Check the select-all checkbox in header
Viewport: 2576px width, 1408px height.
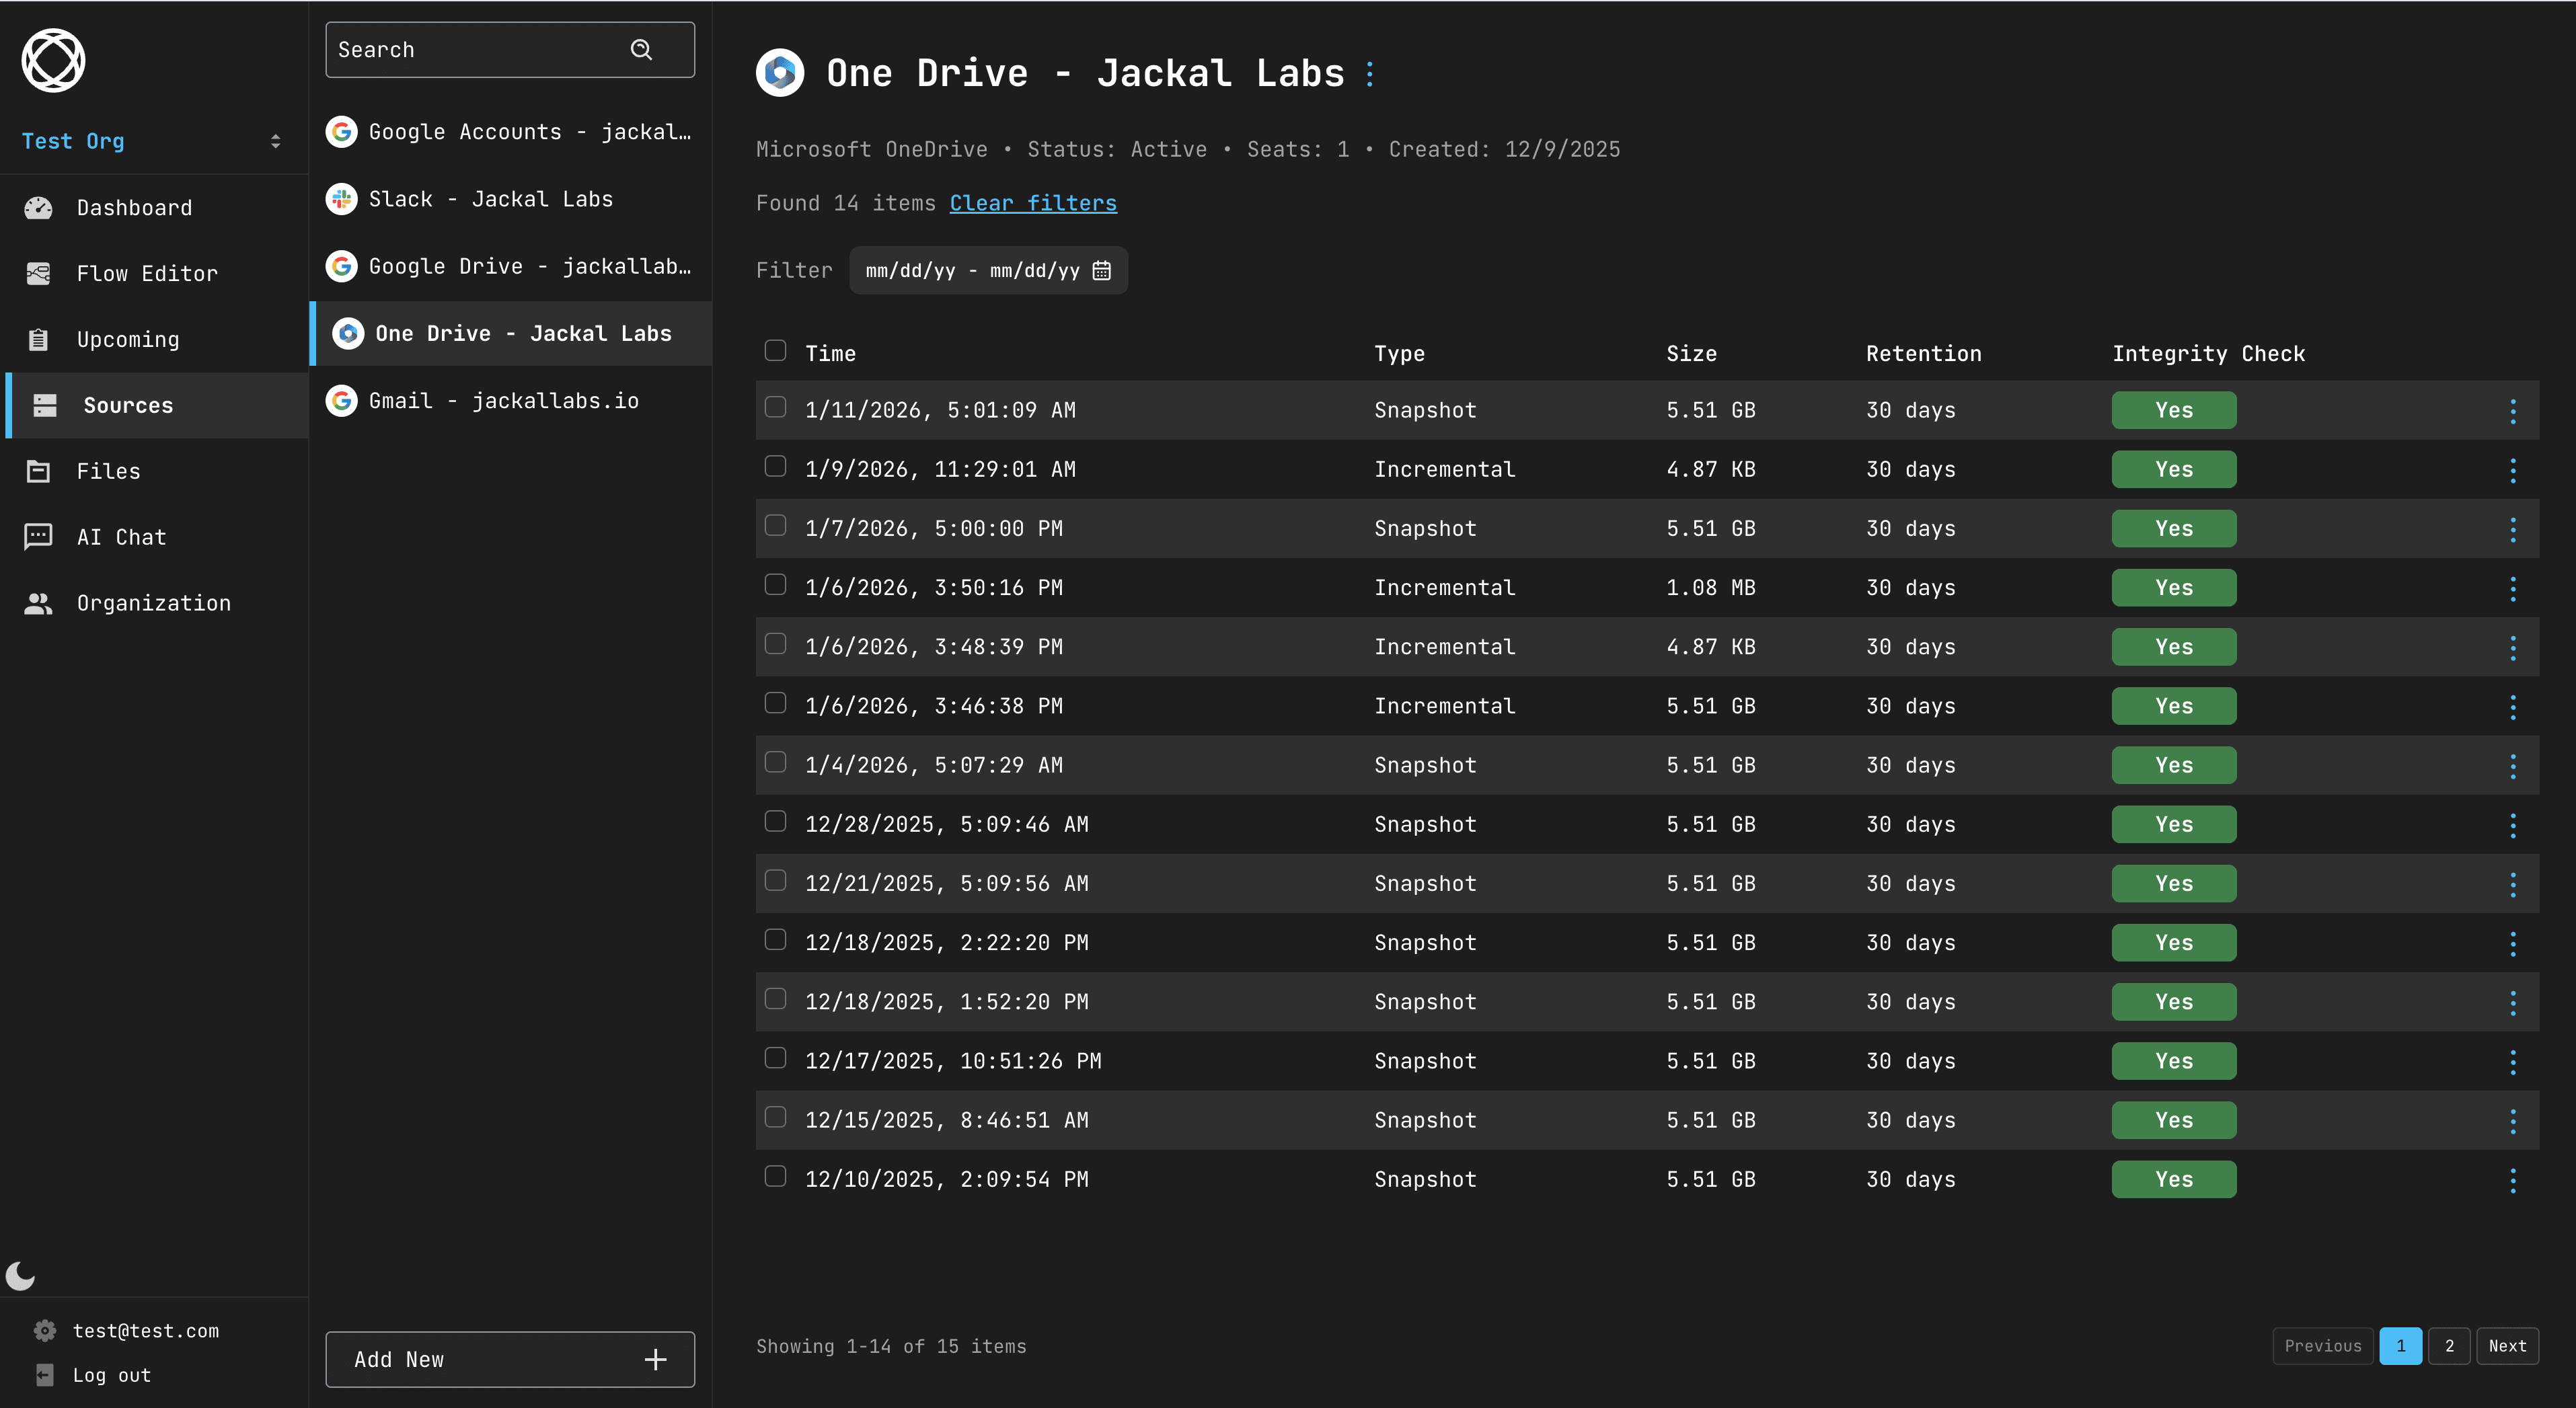coord(775,351)
